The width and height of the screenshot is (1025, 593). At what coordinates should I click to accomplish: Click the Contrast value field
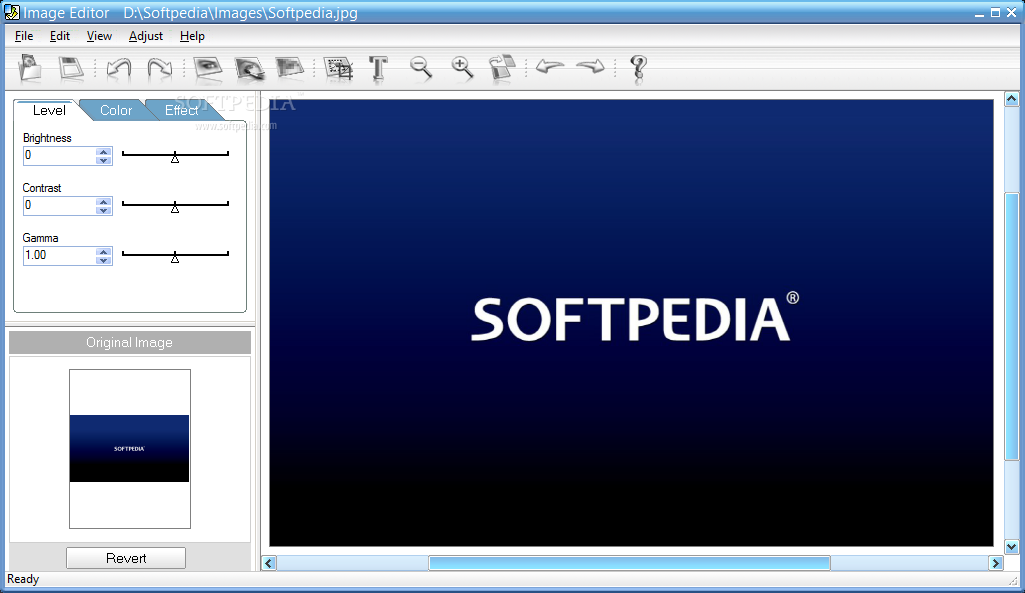[59, 205]
